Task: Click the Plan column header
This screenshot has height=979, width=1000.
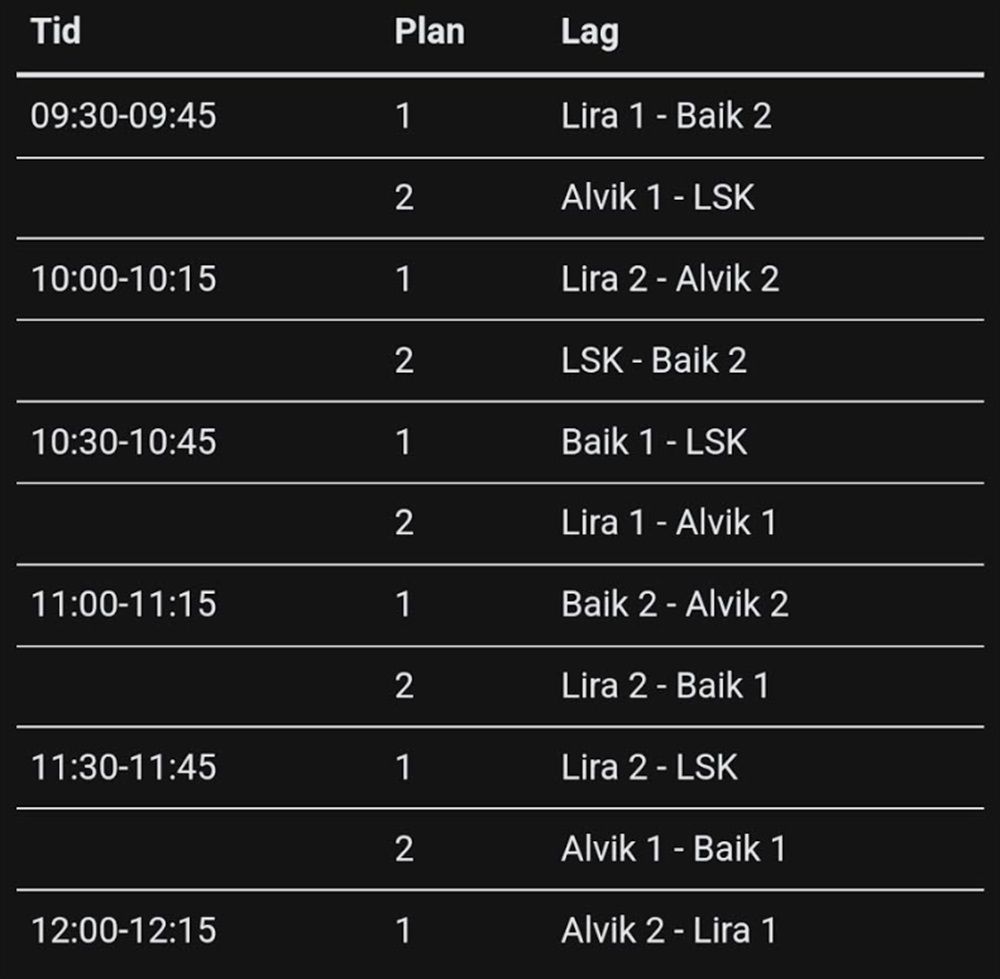Action: click(429, 31)
